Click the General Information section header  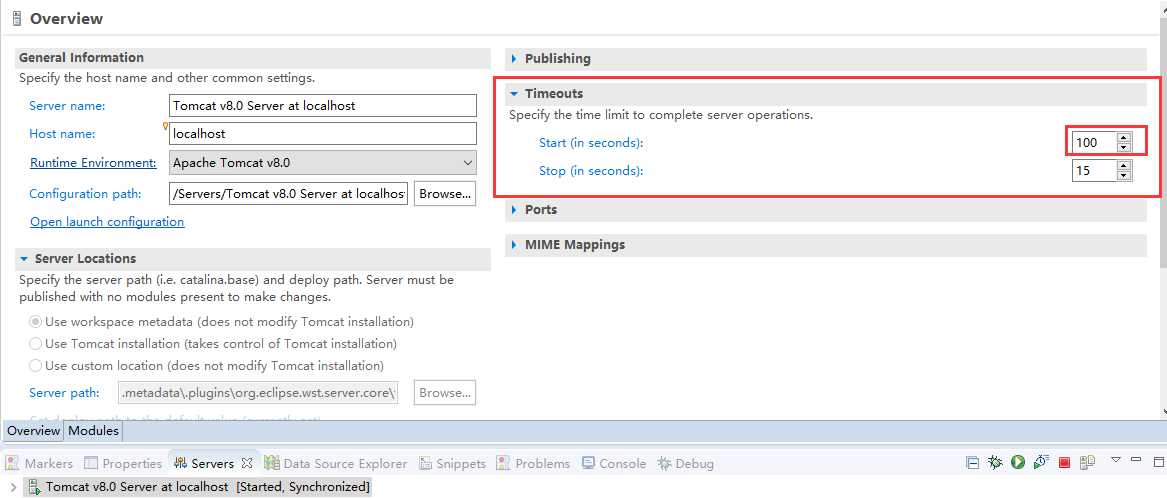252,58
